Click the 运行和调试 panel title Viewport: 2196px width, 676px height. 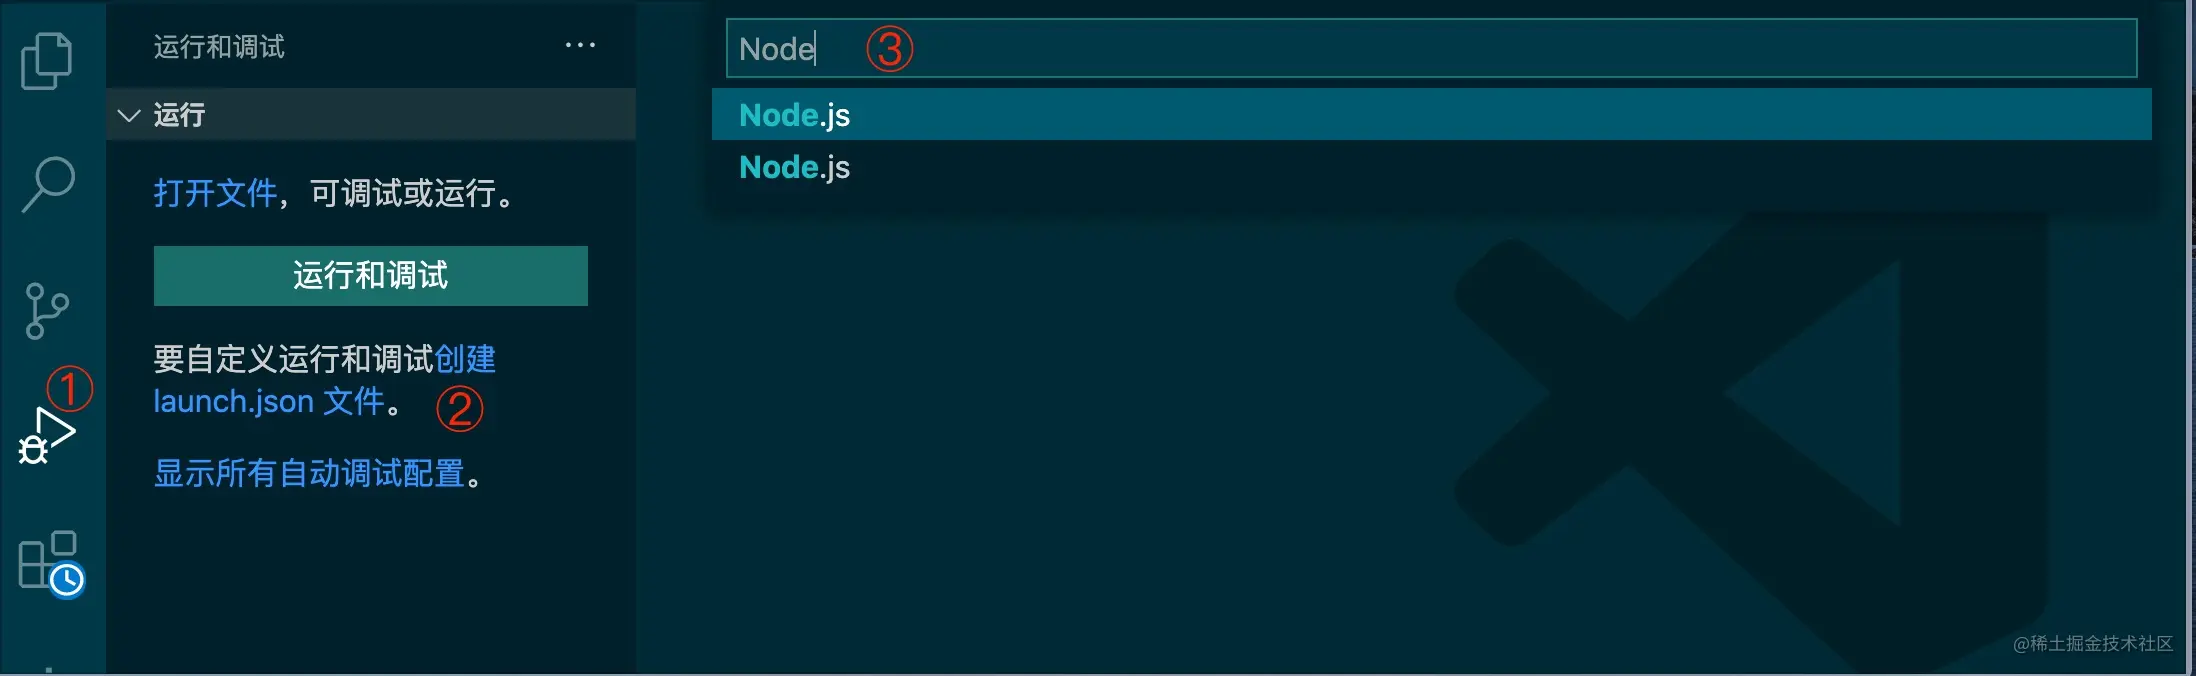click(219, 46)
